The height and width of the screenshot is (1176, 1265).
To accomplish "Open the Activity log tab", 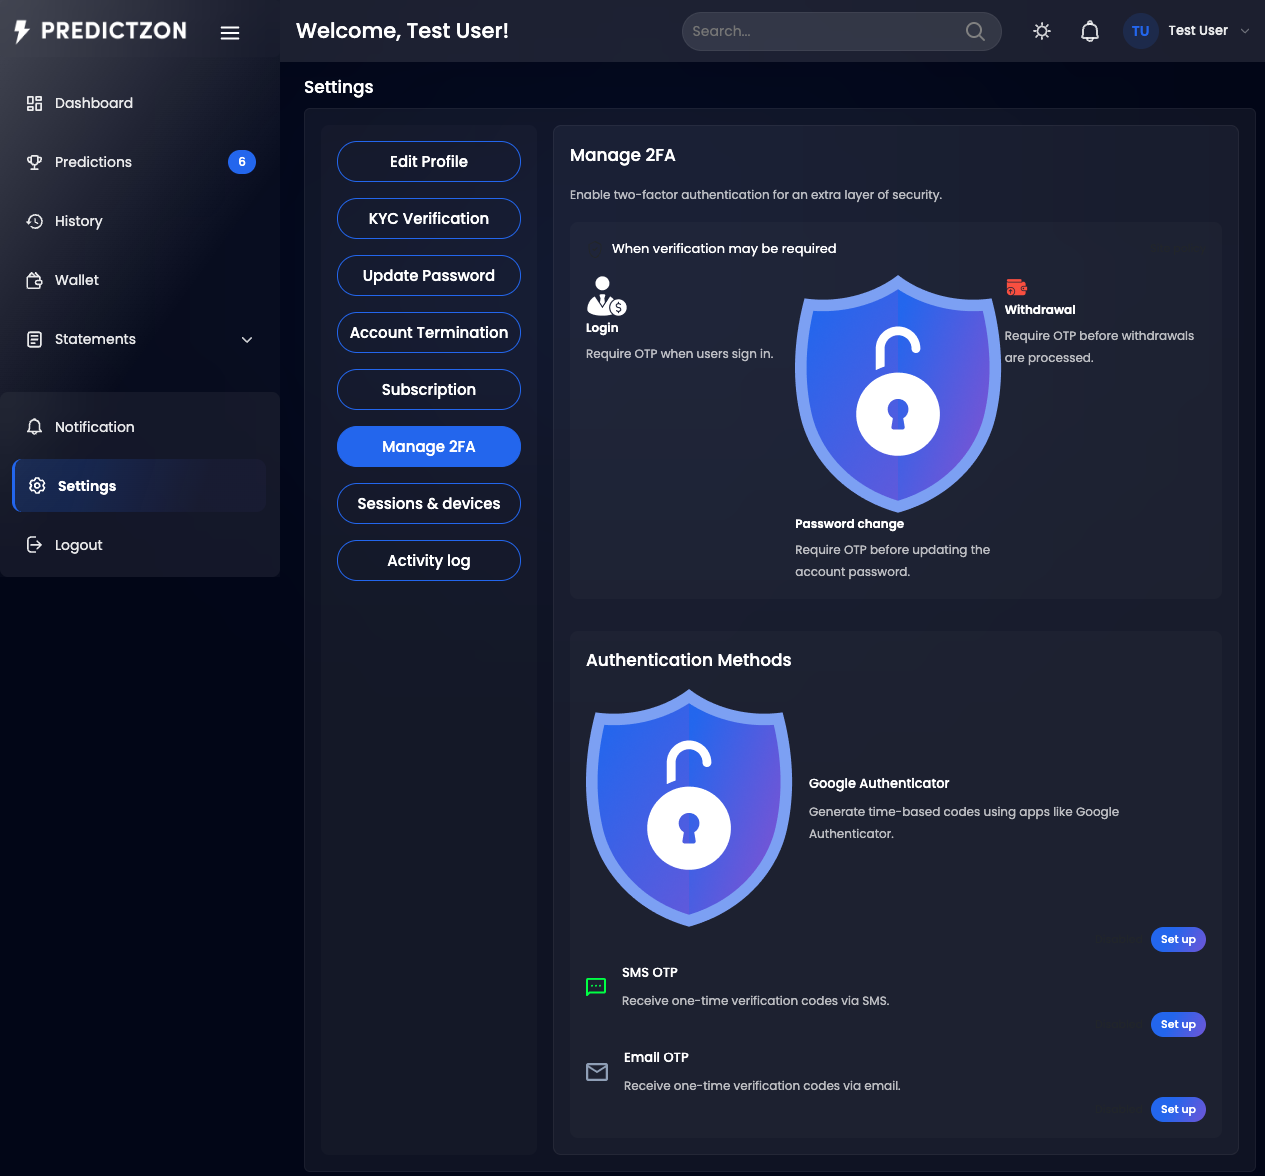I will 429,561.
